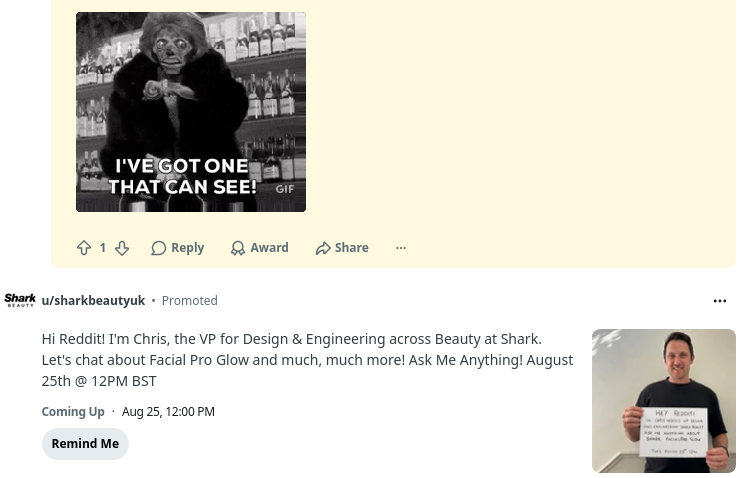
Task: Open the promoted post's three-dot options menu
Action: (720, 301)
